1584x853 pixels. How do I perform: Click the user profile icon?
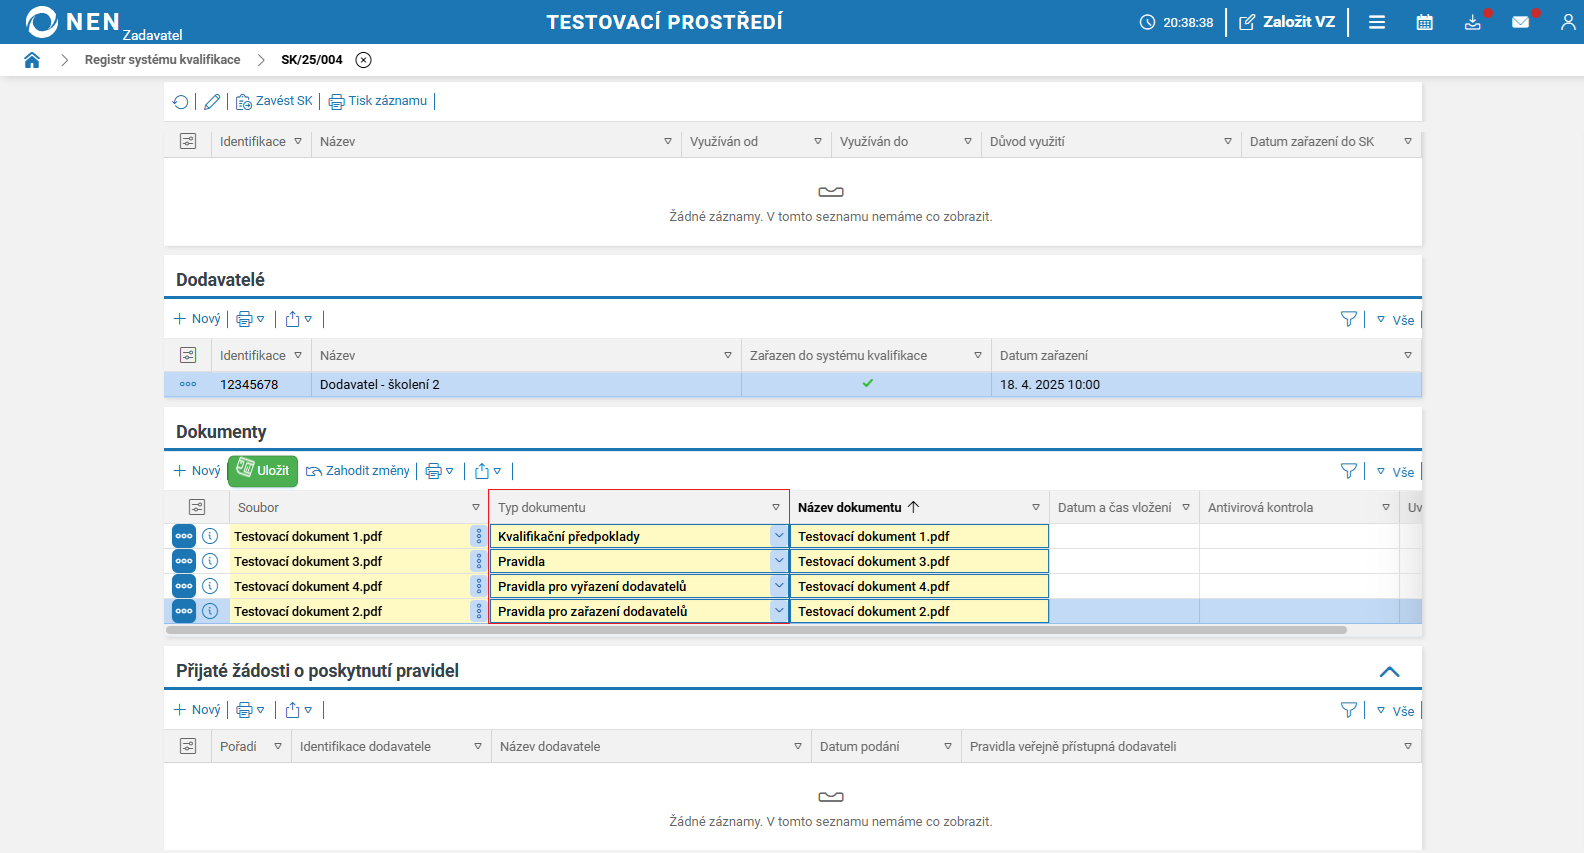1567,22
